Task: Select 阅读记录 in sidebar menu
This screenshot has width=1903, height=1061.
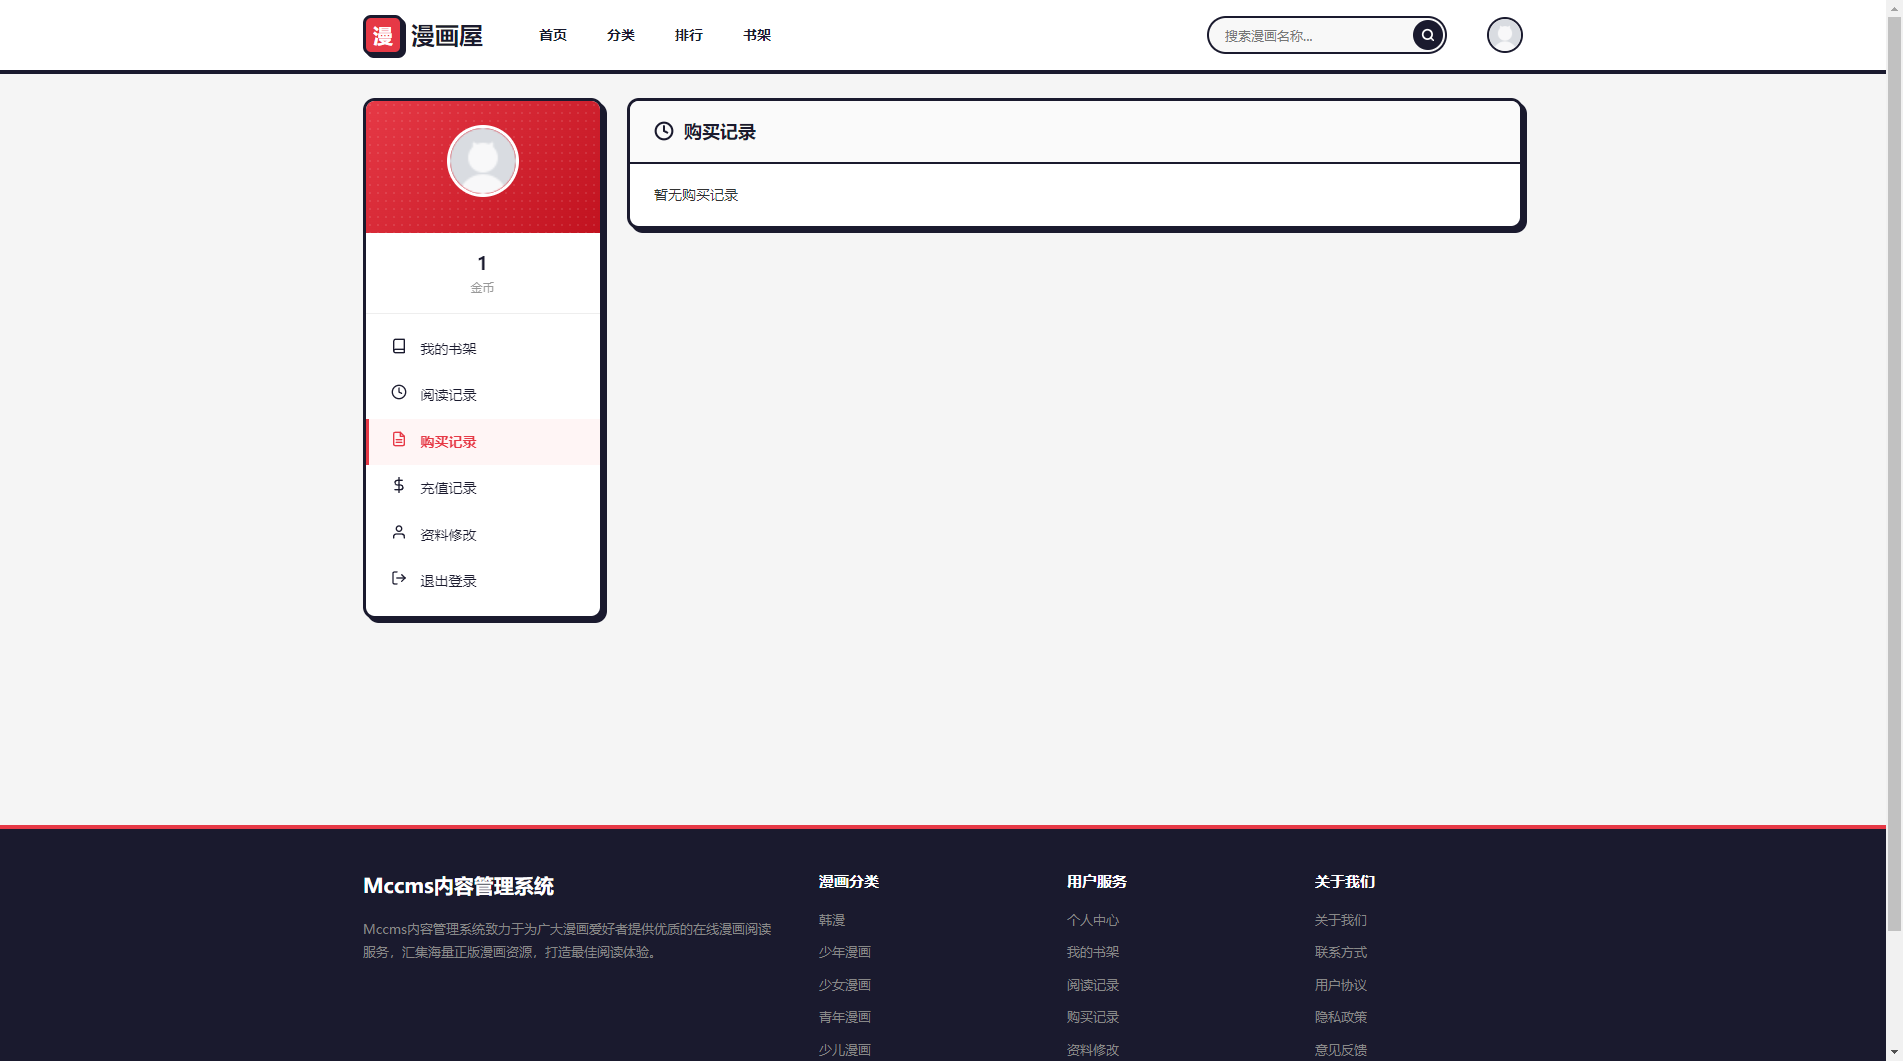Action: (483, 395)
